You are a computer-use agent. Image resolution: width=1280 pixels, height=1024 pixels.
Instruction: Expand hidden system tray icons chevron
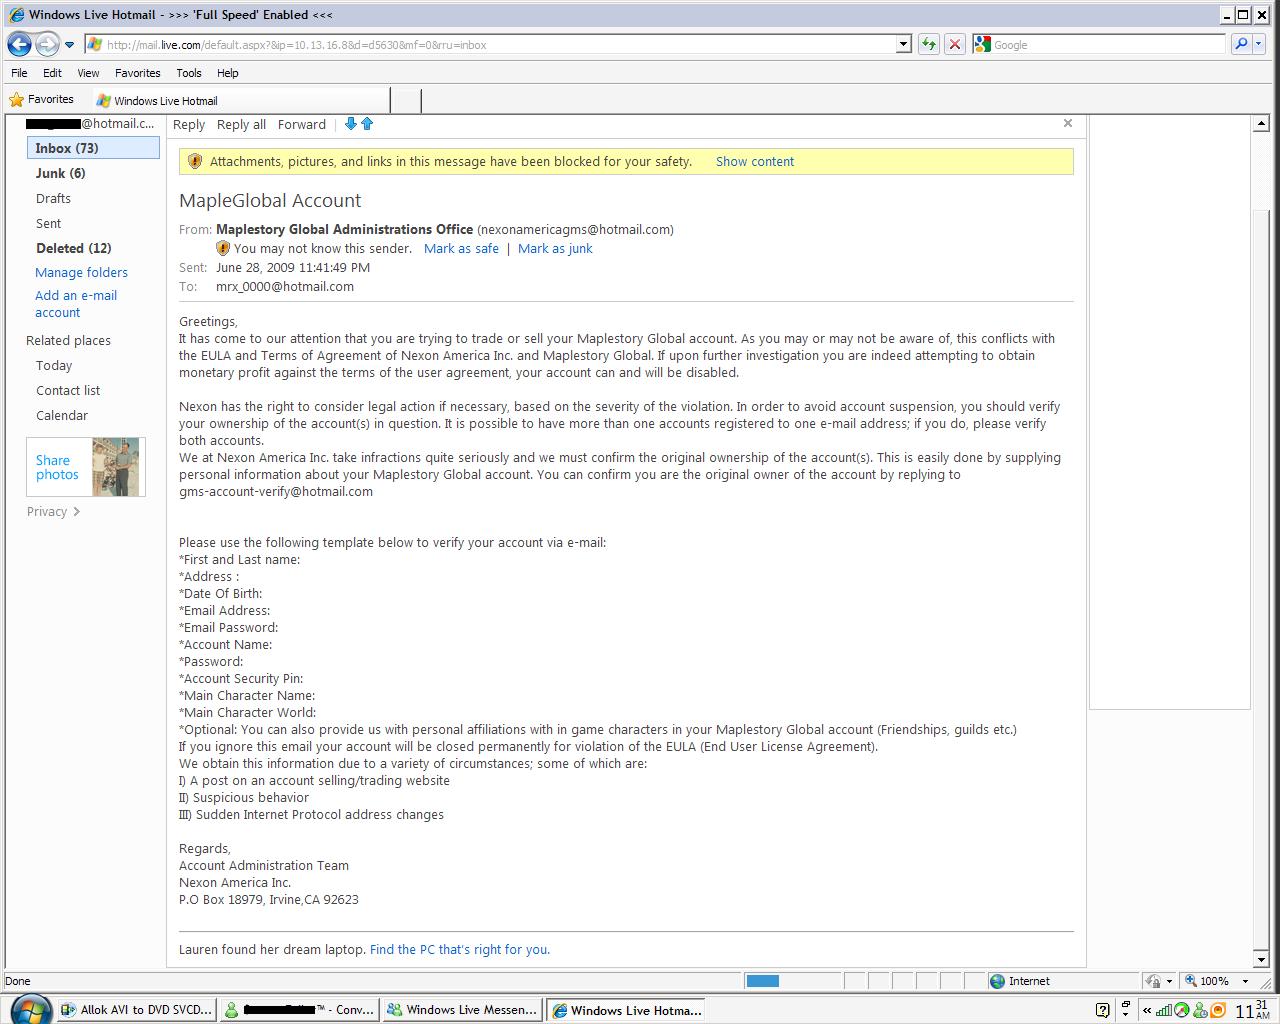pyautogui.click(x=1147, y=1010)
